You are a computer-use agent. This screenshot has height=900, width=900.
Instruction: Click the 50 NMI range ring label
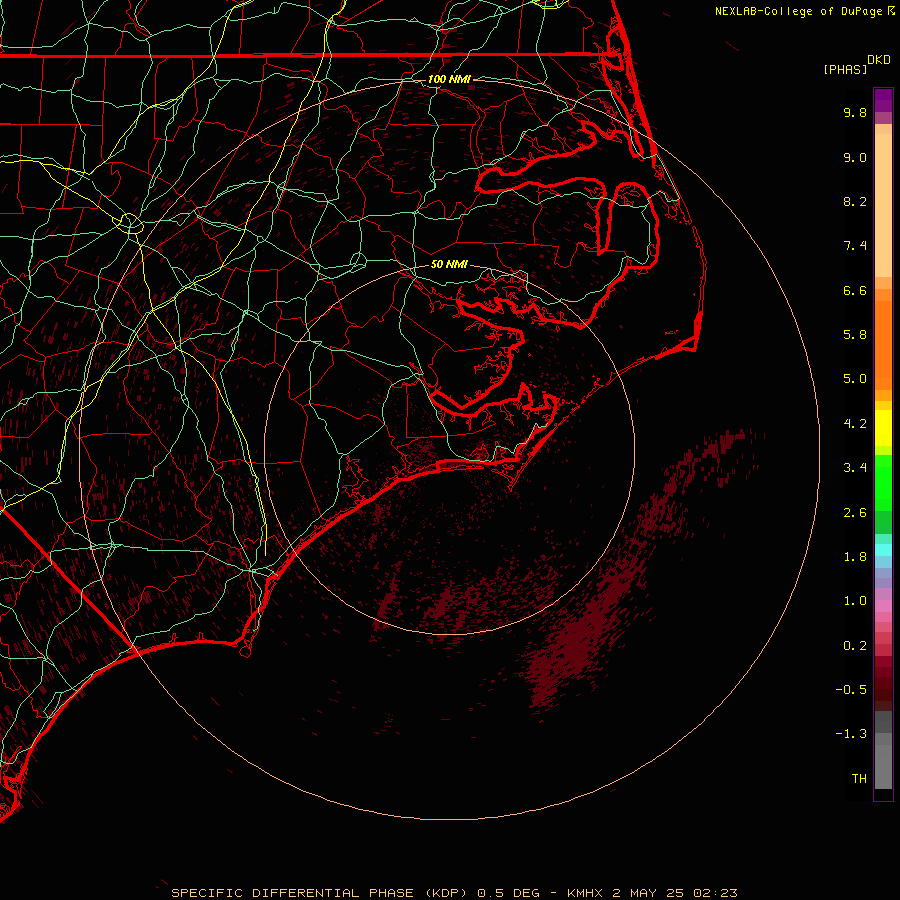pos(449,264)
